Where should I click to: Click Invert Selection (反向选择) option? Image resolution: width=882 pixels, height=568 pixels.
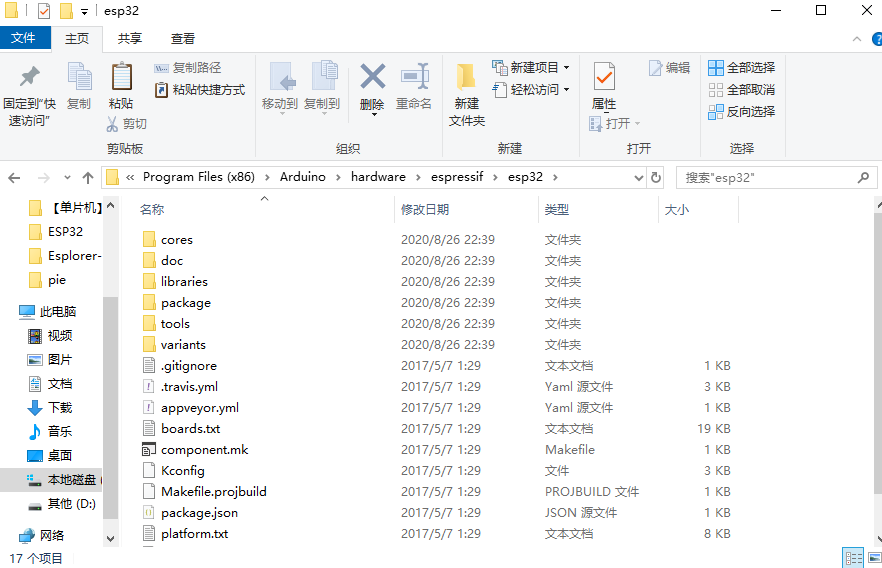coord(742,112)
